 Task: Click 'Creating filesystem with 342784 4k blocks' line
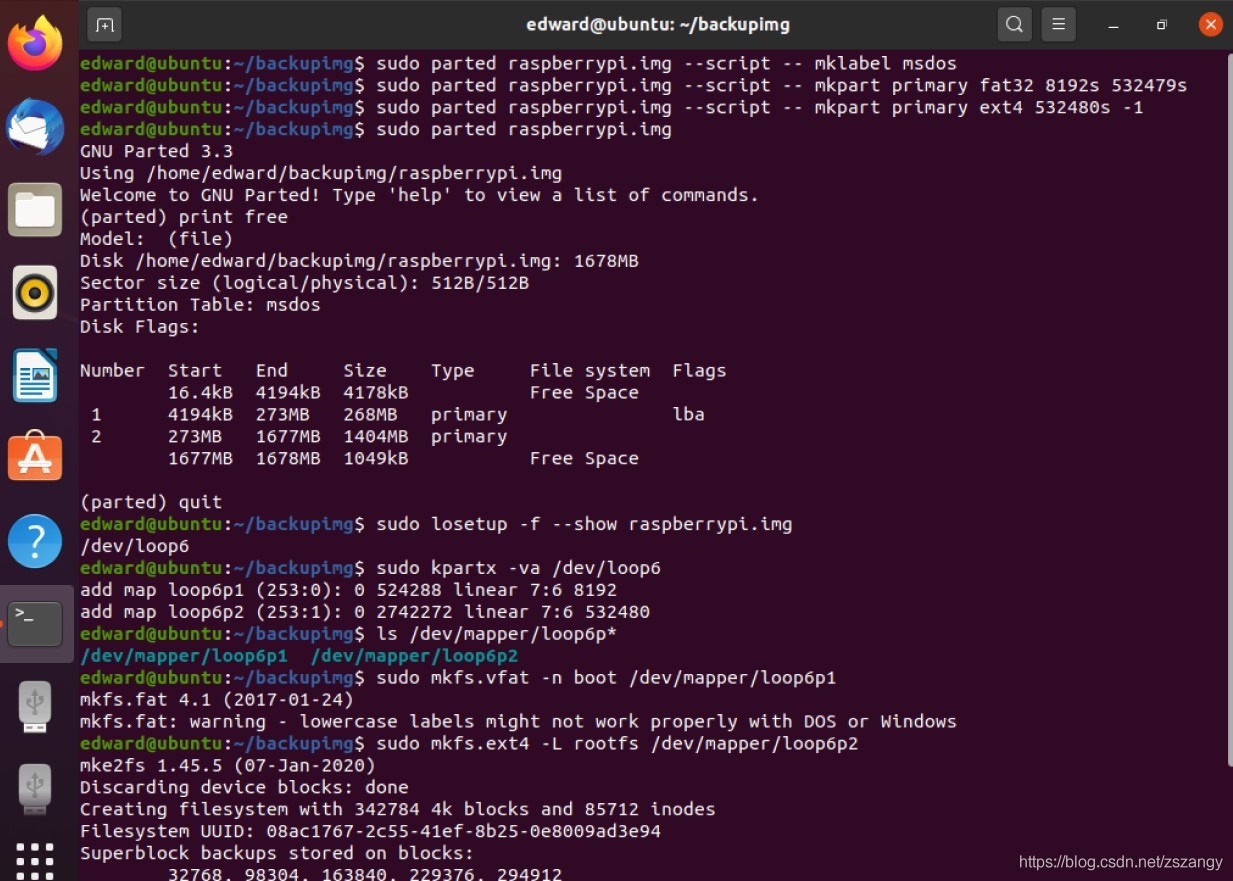coord(397,809)
